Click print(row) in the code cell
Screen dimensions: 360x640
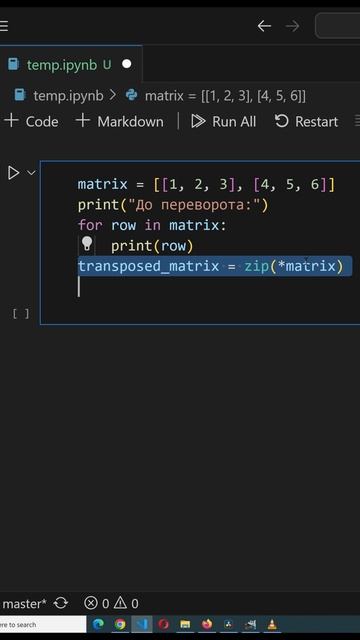click(152, 246)
